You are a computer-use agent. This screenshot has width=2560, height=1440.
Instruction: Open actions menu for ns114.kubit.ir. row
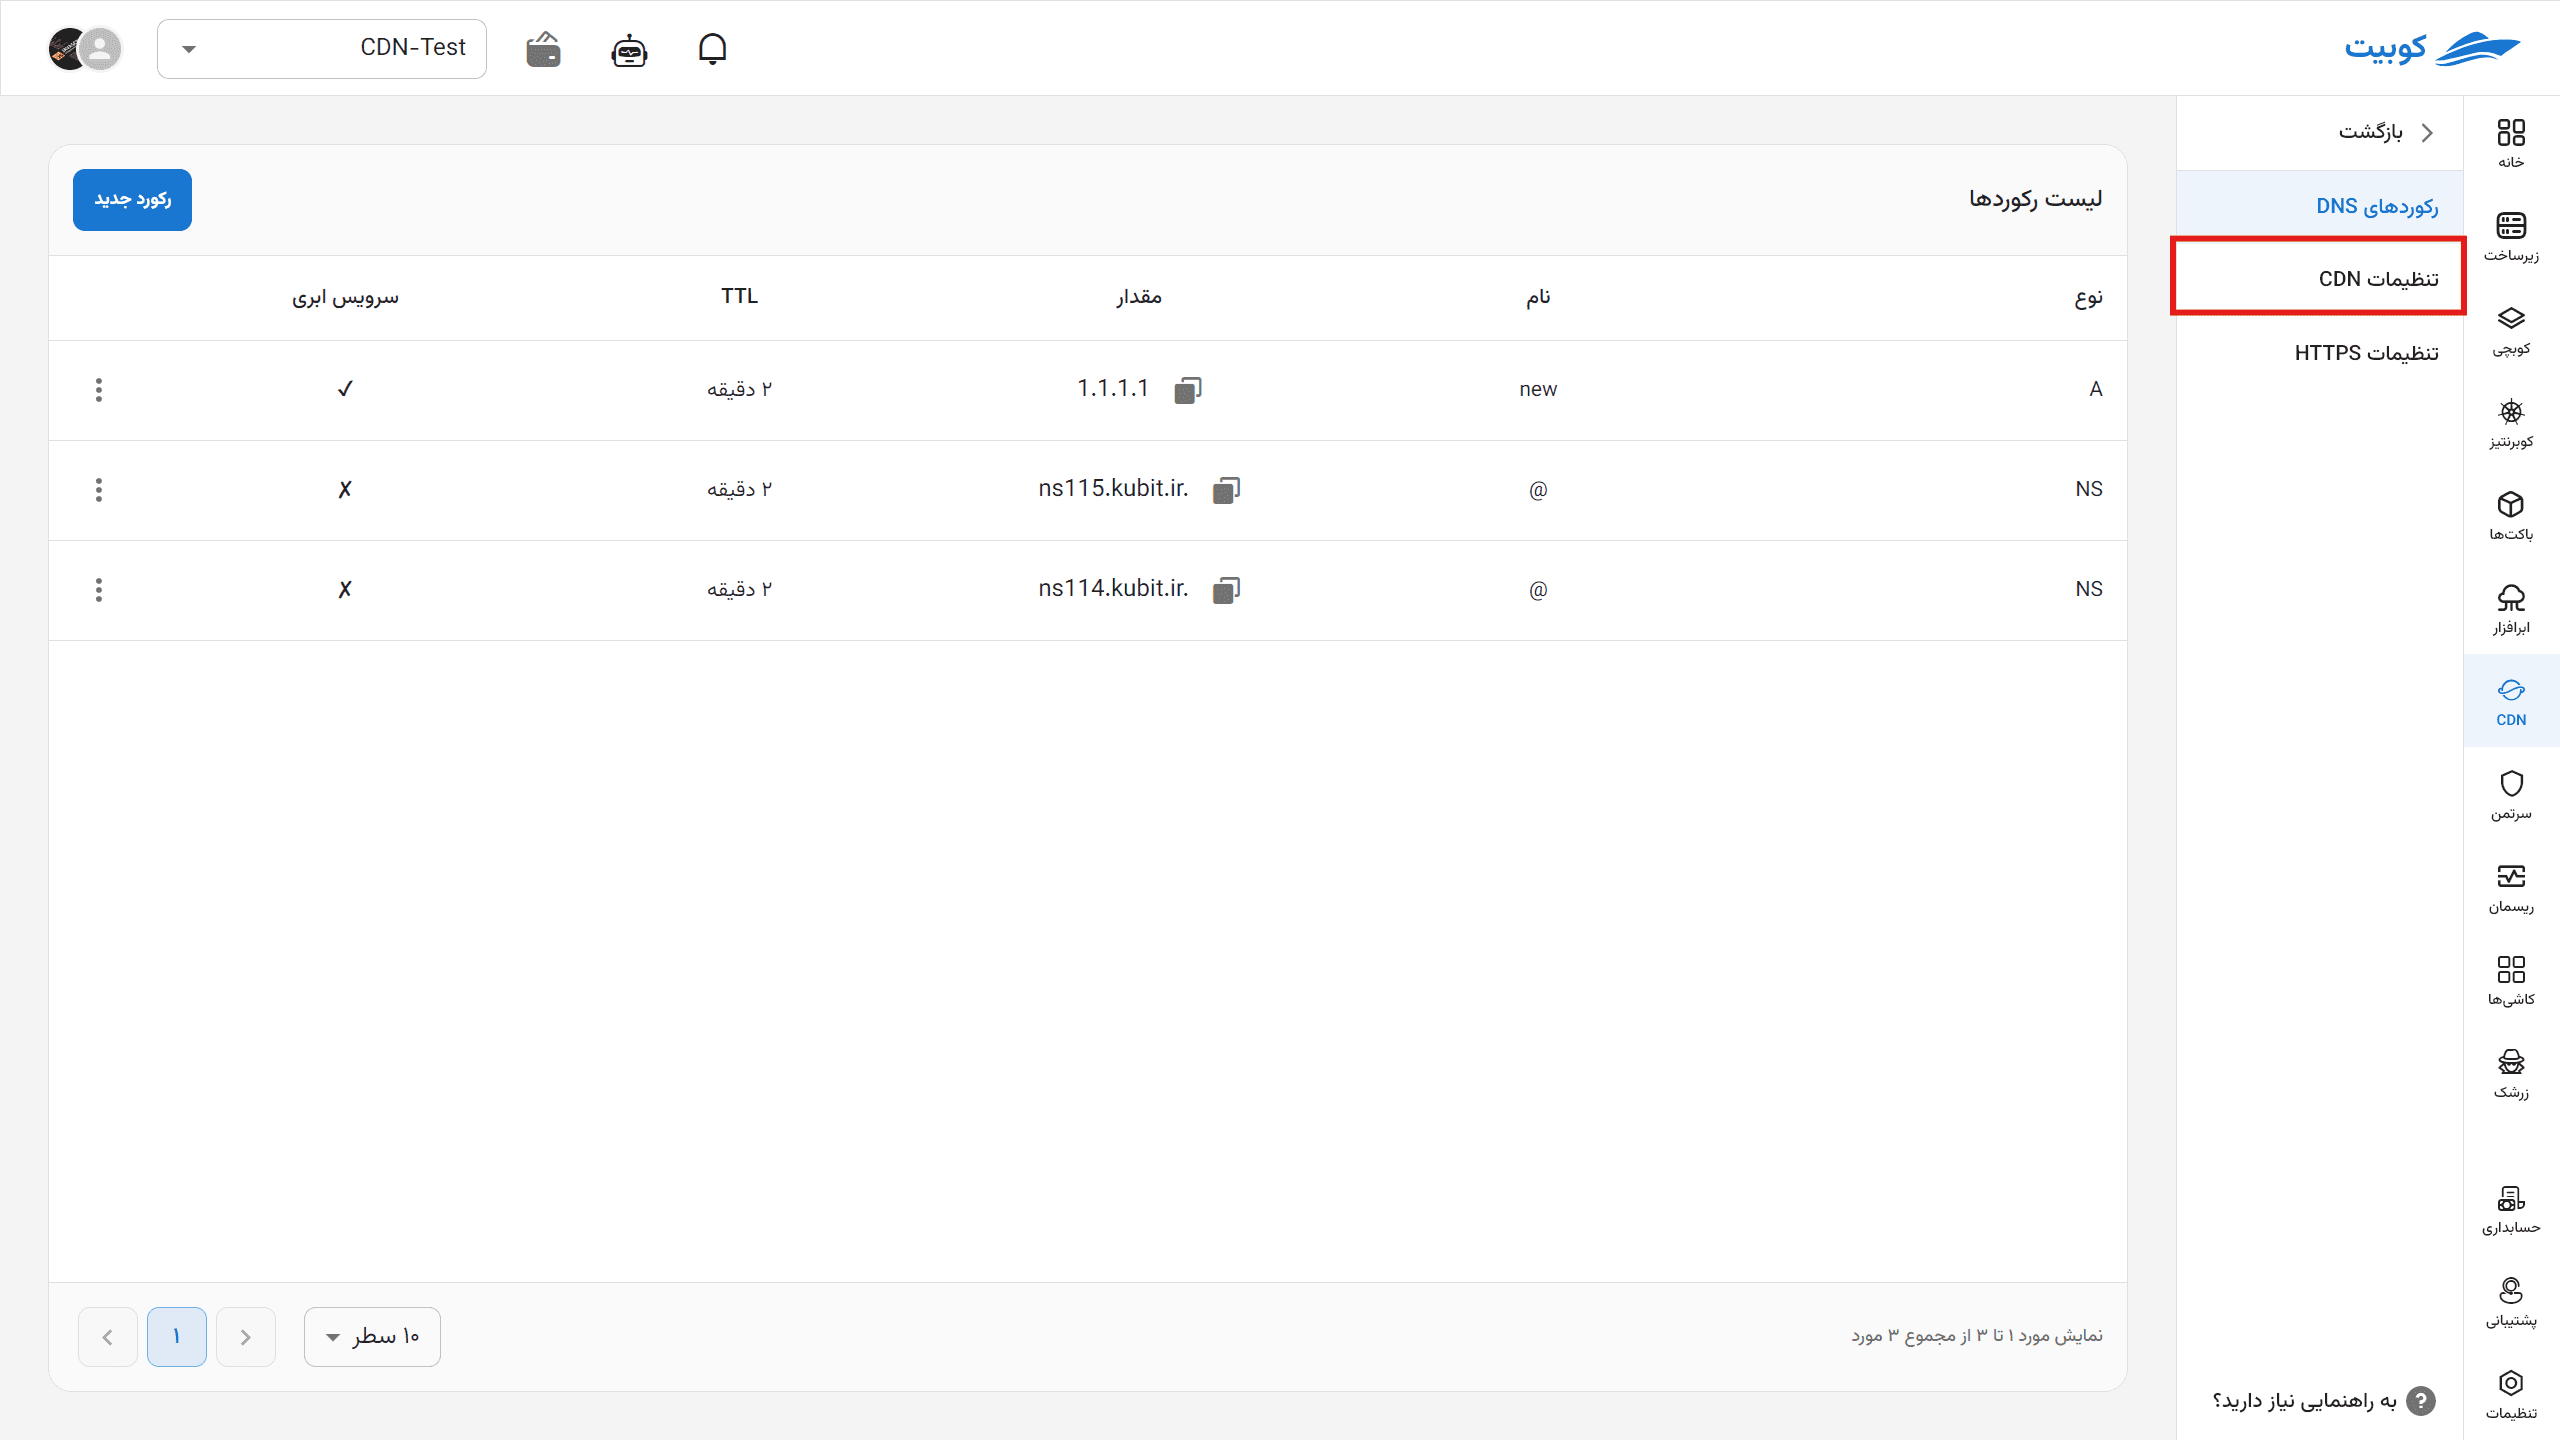click(98, 590)
